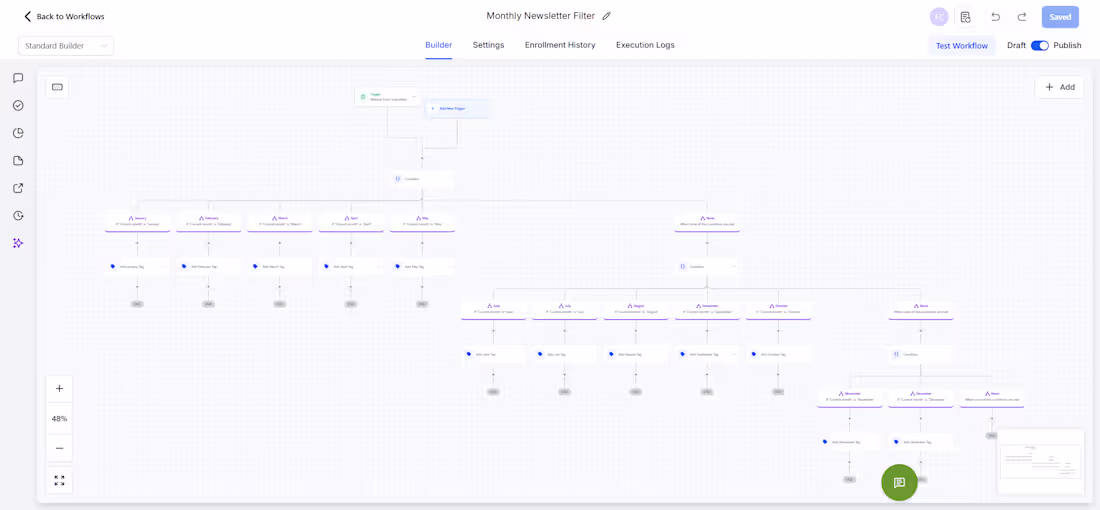Screen dimensions: 1100x510
Task: Toggle the Draft/Publish switch
Action: tap(1040, 45)
